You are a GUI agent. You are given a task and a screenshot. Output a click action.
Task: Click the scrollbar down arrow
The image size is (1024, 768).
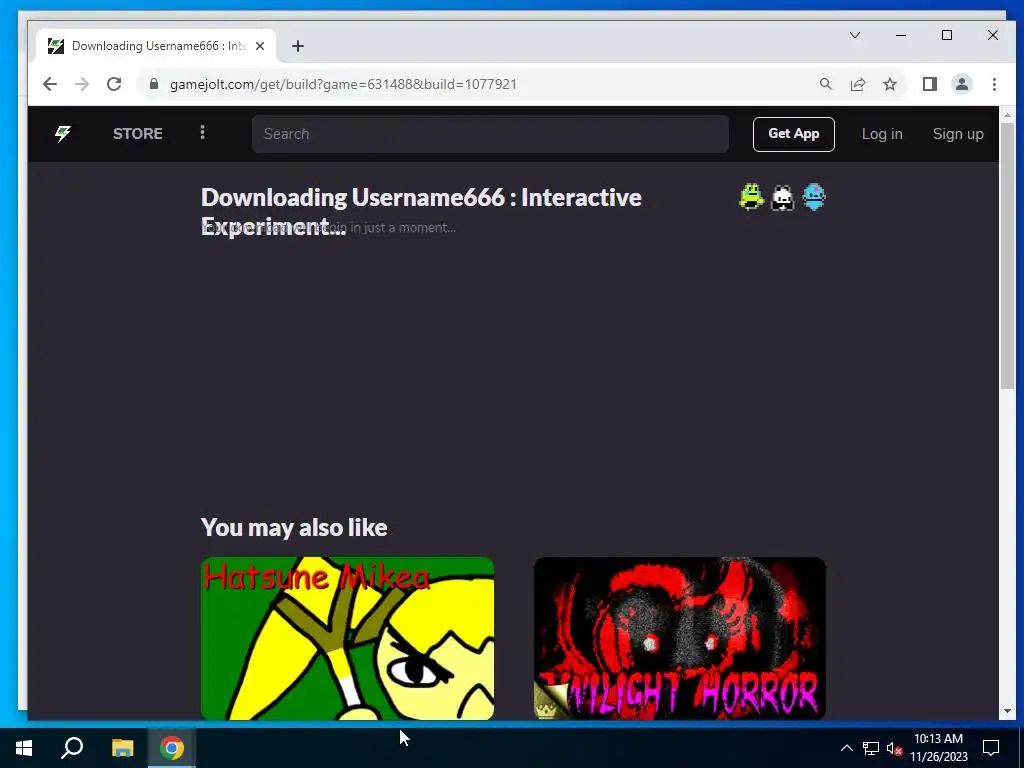click(x=1006, y=711)
